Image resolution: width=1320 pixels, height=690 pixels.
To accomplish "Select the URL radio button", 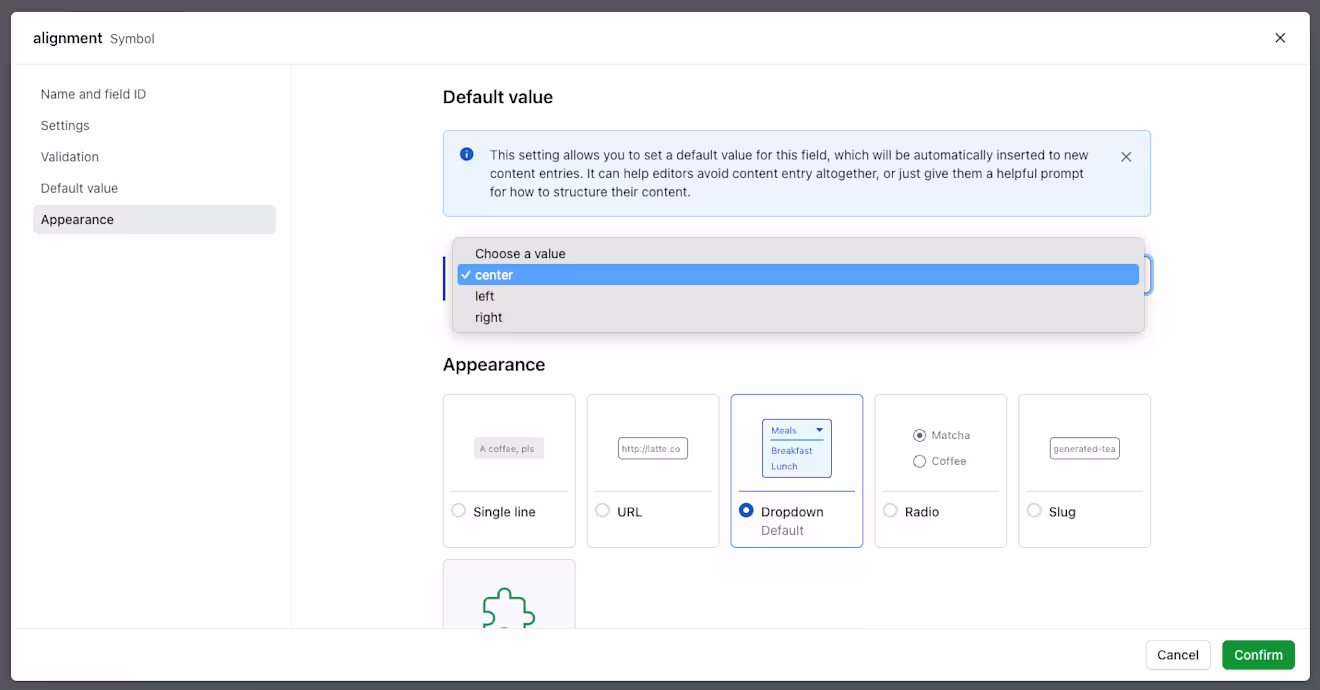I will (603, 511).
